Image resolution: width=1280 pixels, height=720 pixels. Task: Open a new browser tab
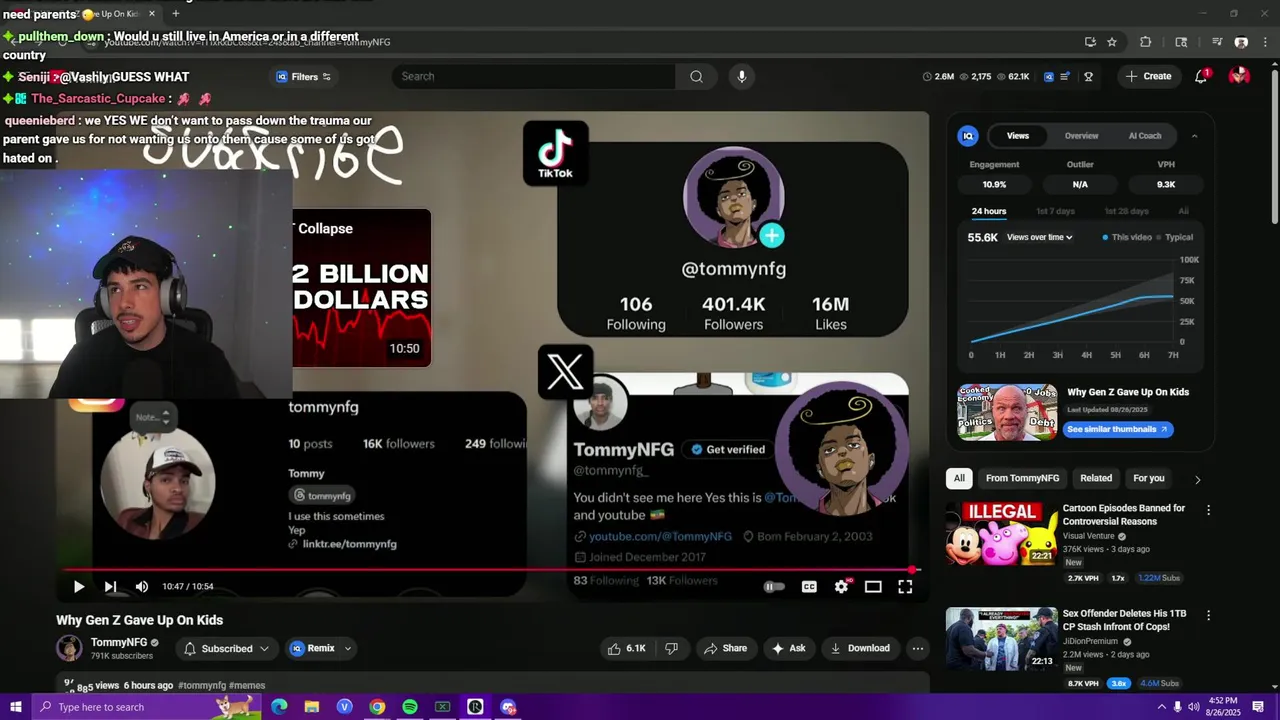pos(175,14)
